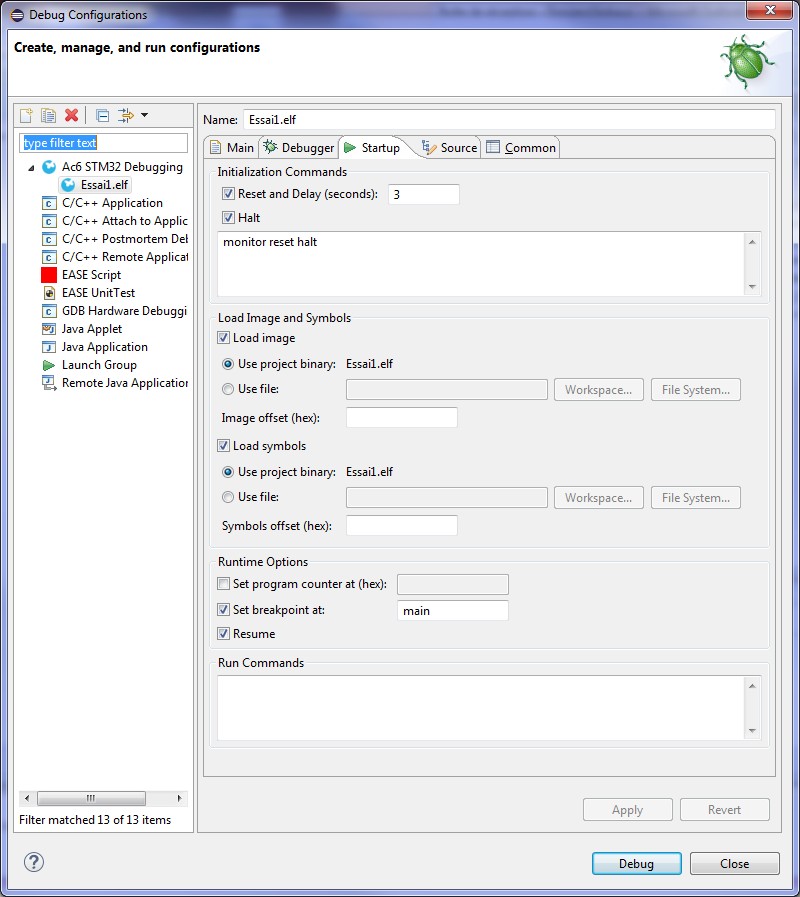Select Launch Group configuration type
The image size is (800, 897).
pyautogui.click(x=99, y=365)
